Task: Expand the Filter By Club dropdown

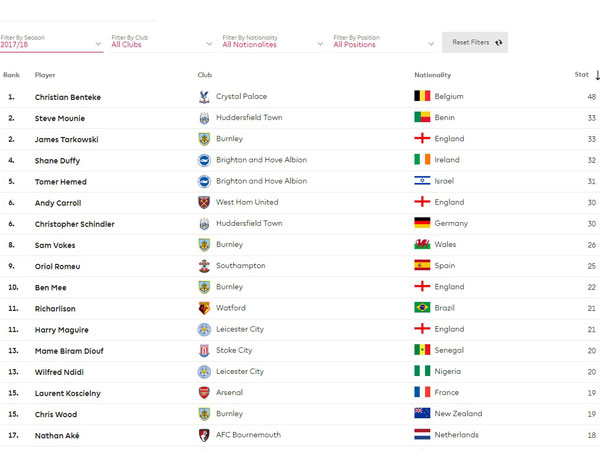Action: click(x=161, y=42)
